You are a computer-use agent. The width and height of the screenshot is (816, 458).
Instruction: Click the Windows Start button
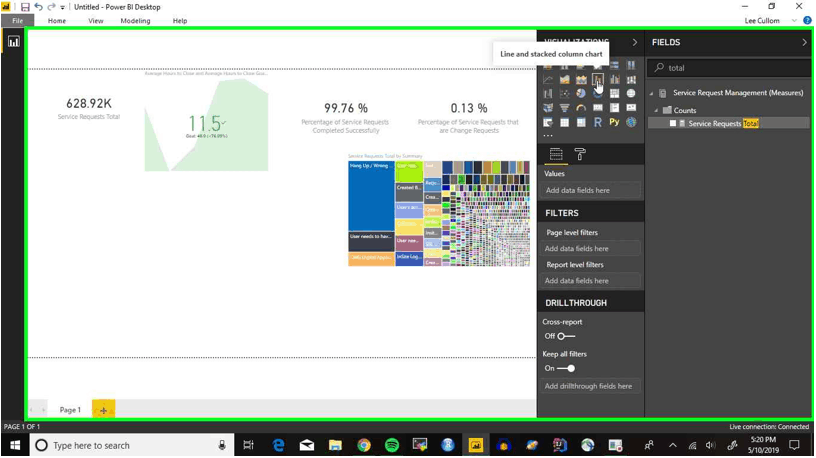click(x=15, y=446)
